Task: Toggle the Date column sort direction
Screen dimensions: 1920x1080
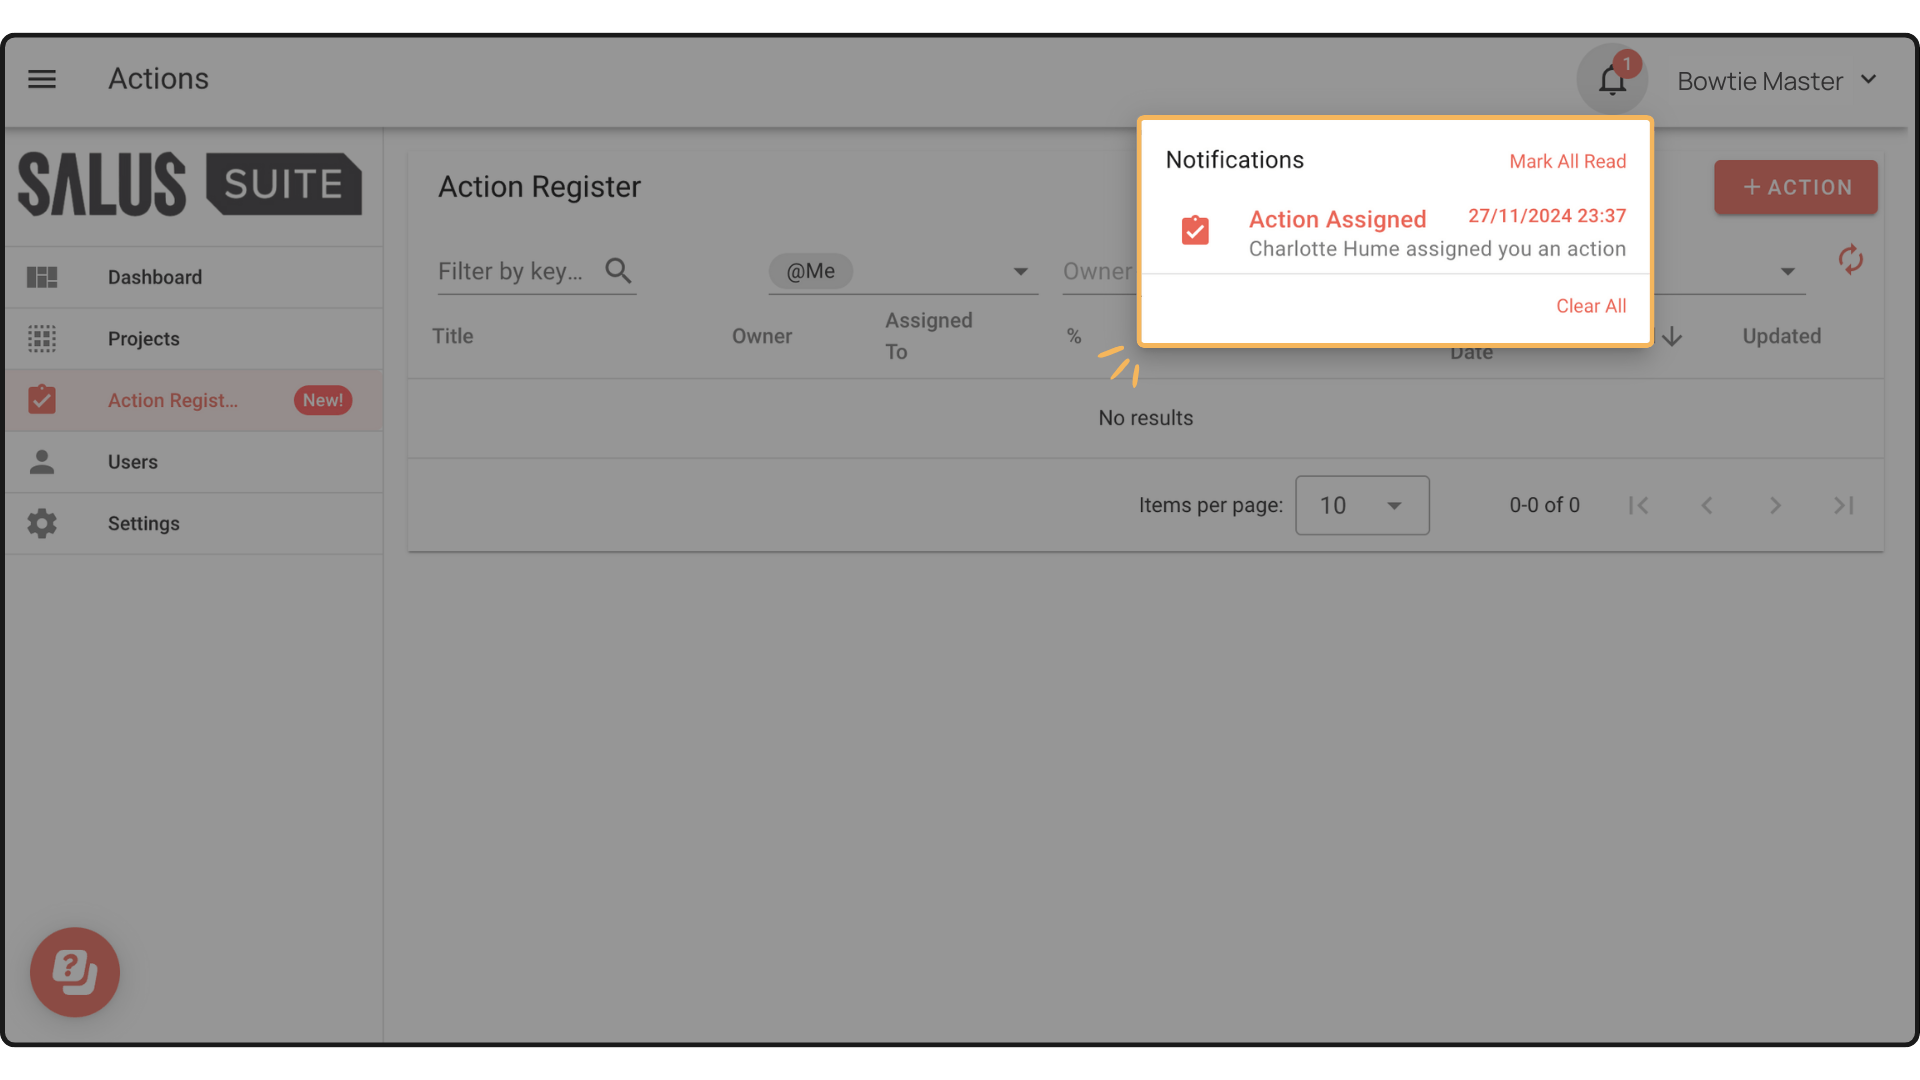Action: pos(1673,337)
